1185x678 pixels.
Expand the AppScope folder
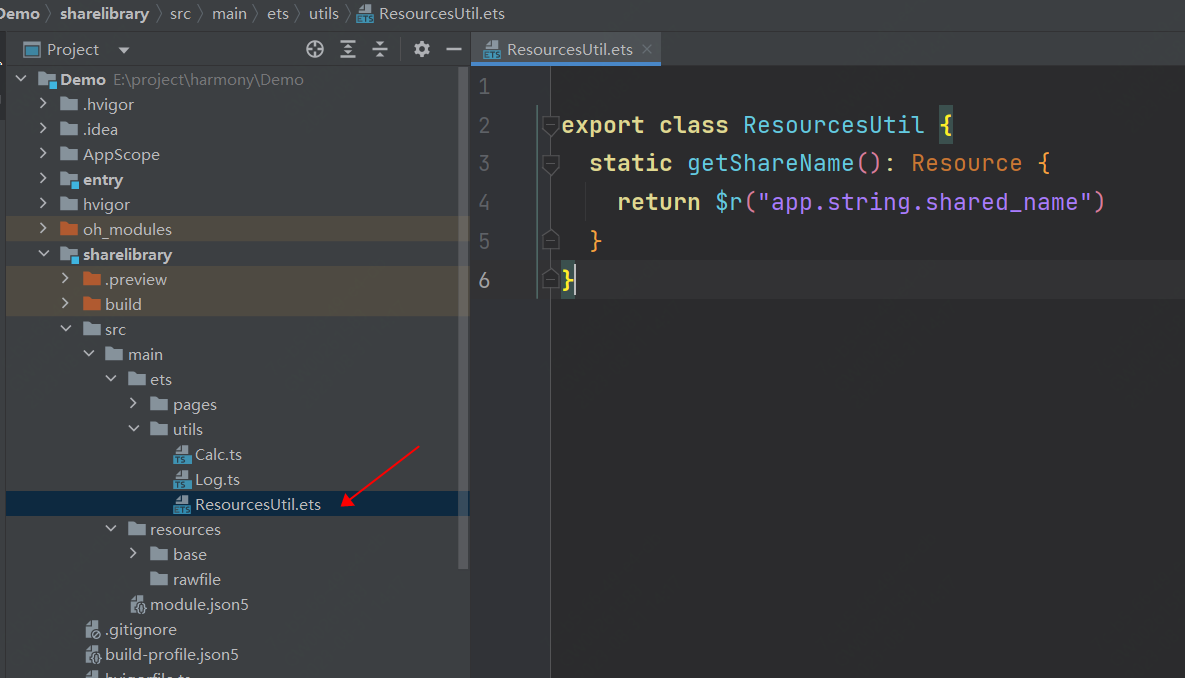tap(43, 153)
